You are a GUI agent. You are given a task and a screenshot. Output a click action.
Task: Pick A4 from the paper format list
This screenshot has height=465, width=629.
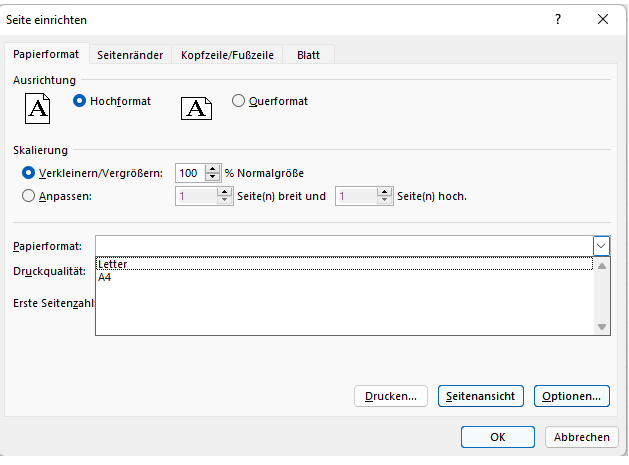(345, 277)
